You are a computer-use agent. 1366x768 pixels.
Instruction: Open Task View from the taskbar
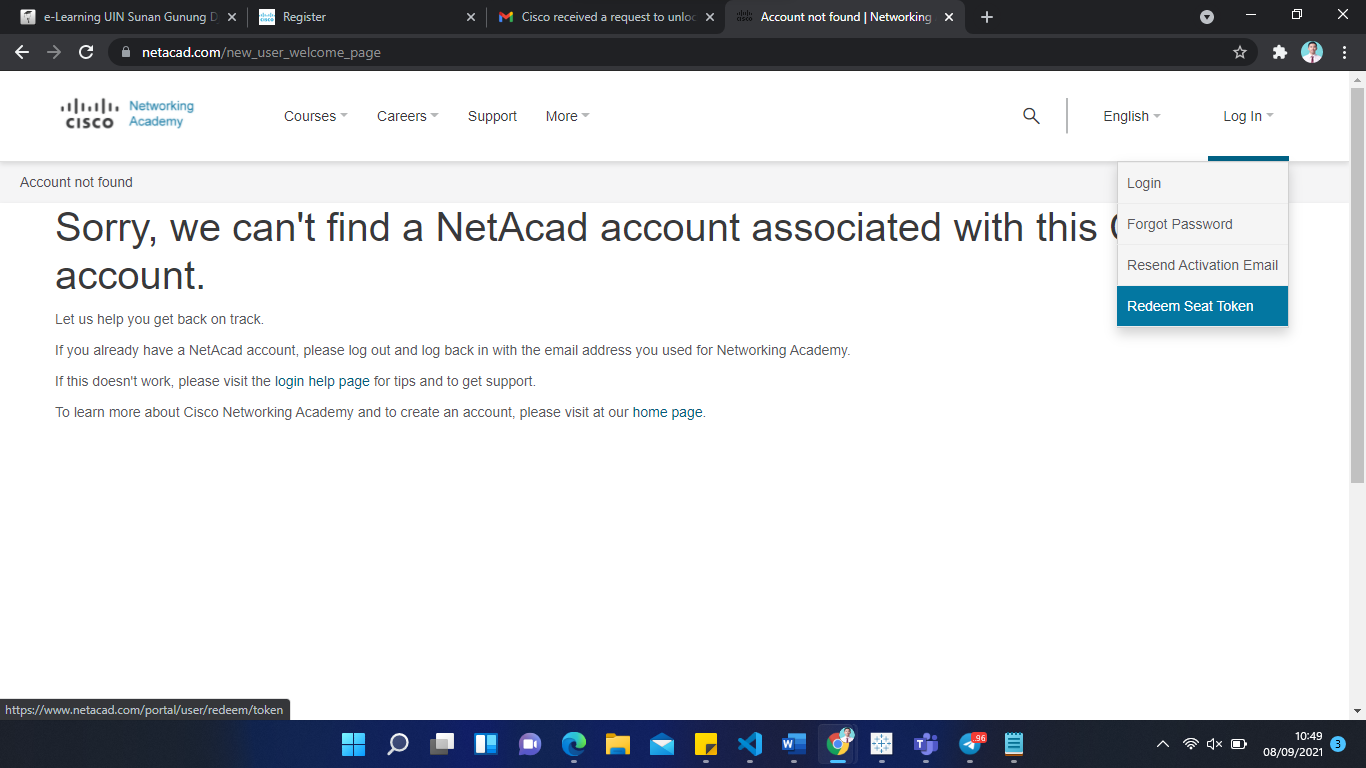pos(441,744)
